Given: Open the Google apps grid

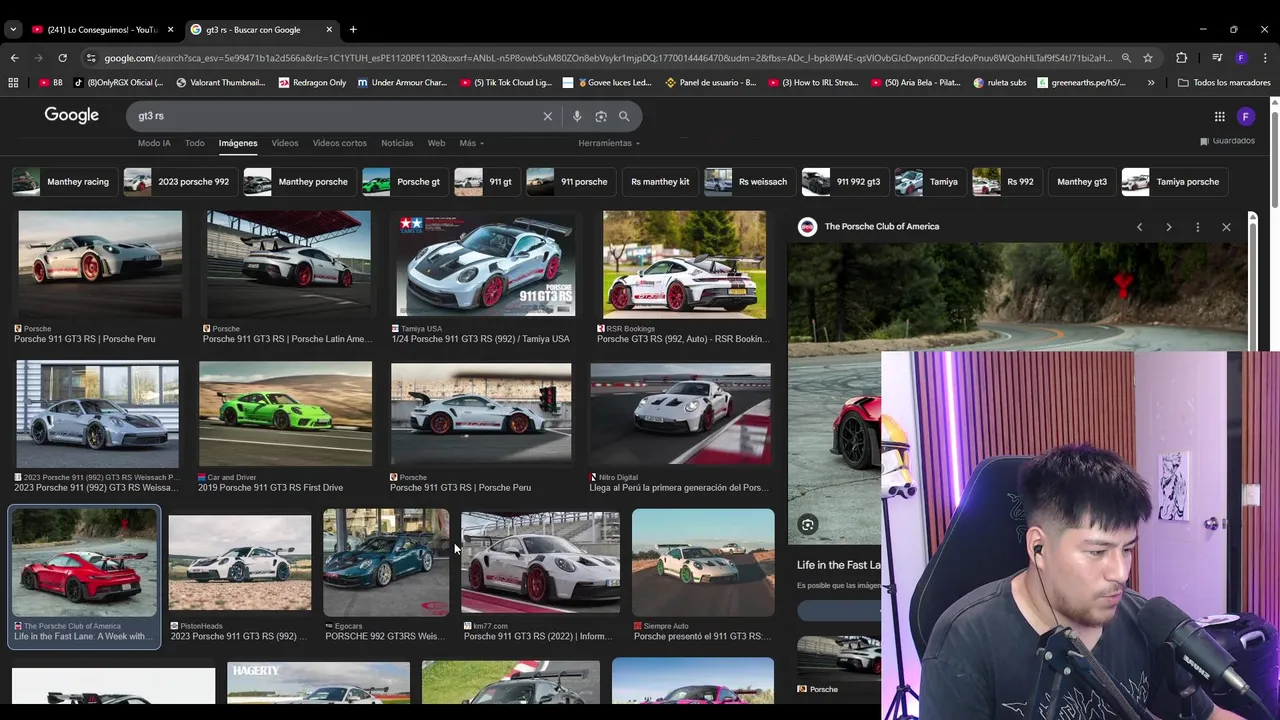Looking at the screenshot, I should pyautogui.click(x=1219, y=117).
